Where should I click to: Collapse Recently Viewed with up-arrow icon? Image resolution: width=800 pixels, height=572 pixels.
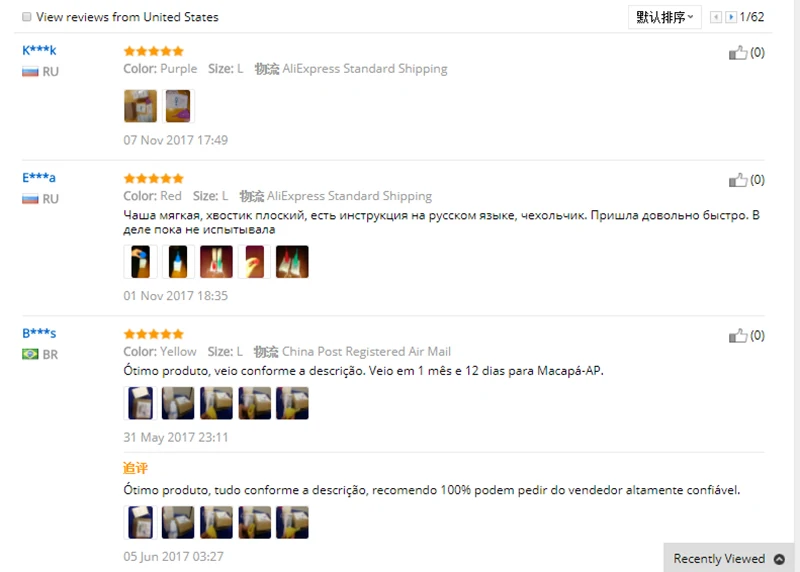779,559
